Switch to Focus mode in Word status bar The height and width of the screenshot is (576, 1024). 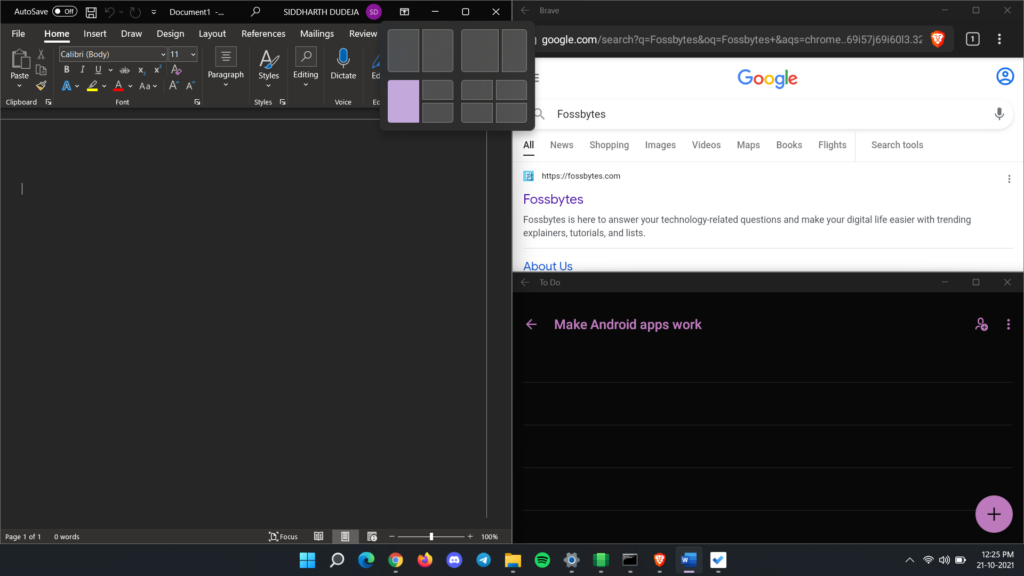283,536
